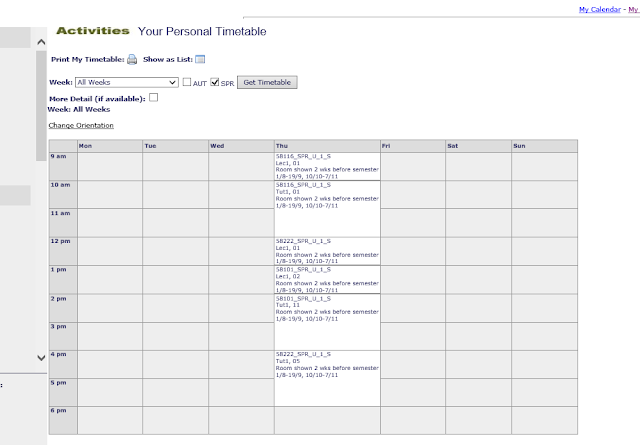The height and width of the screenshot is (445, 640).
Task: Uncheck the SPR semester checkbox
Action: pos(215,82)
